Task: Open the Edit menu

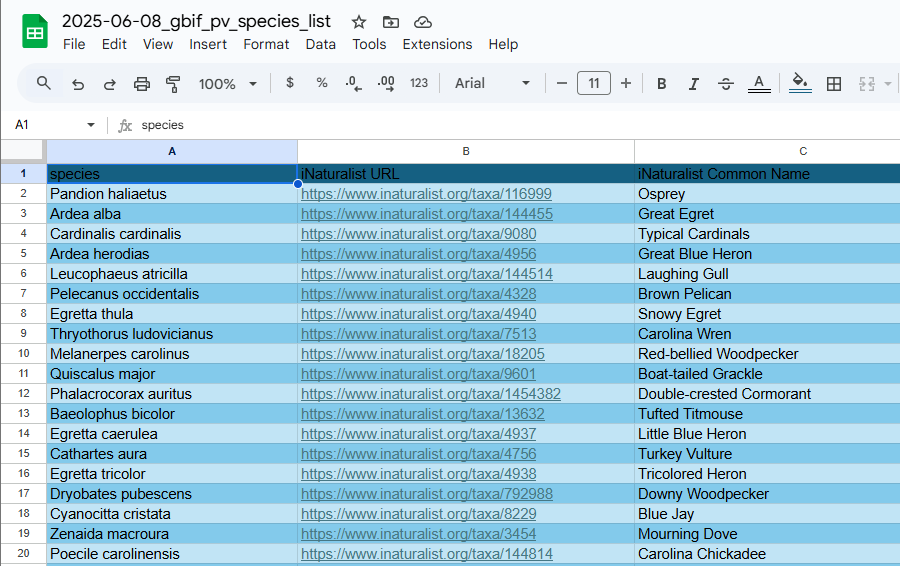Action: coord(114,44)
